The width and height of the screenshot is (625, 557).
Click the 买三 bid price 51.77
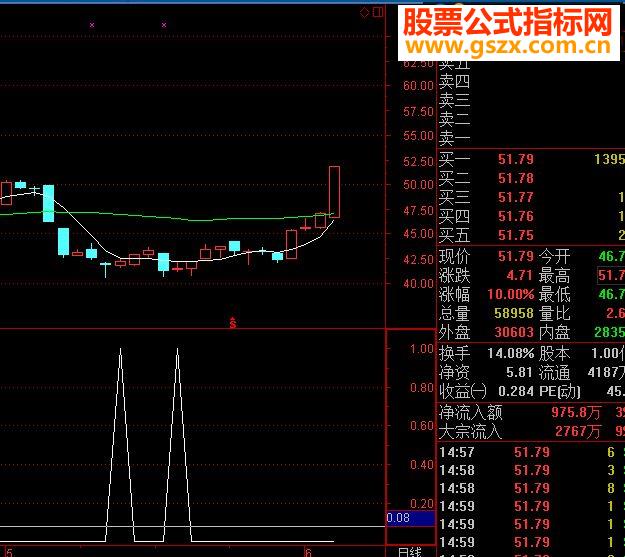pyautogui.click(x=516, y=197)
